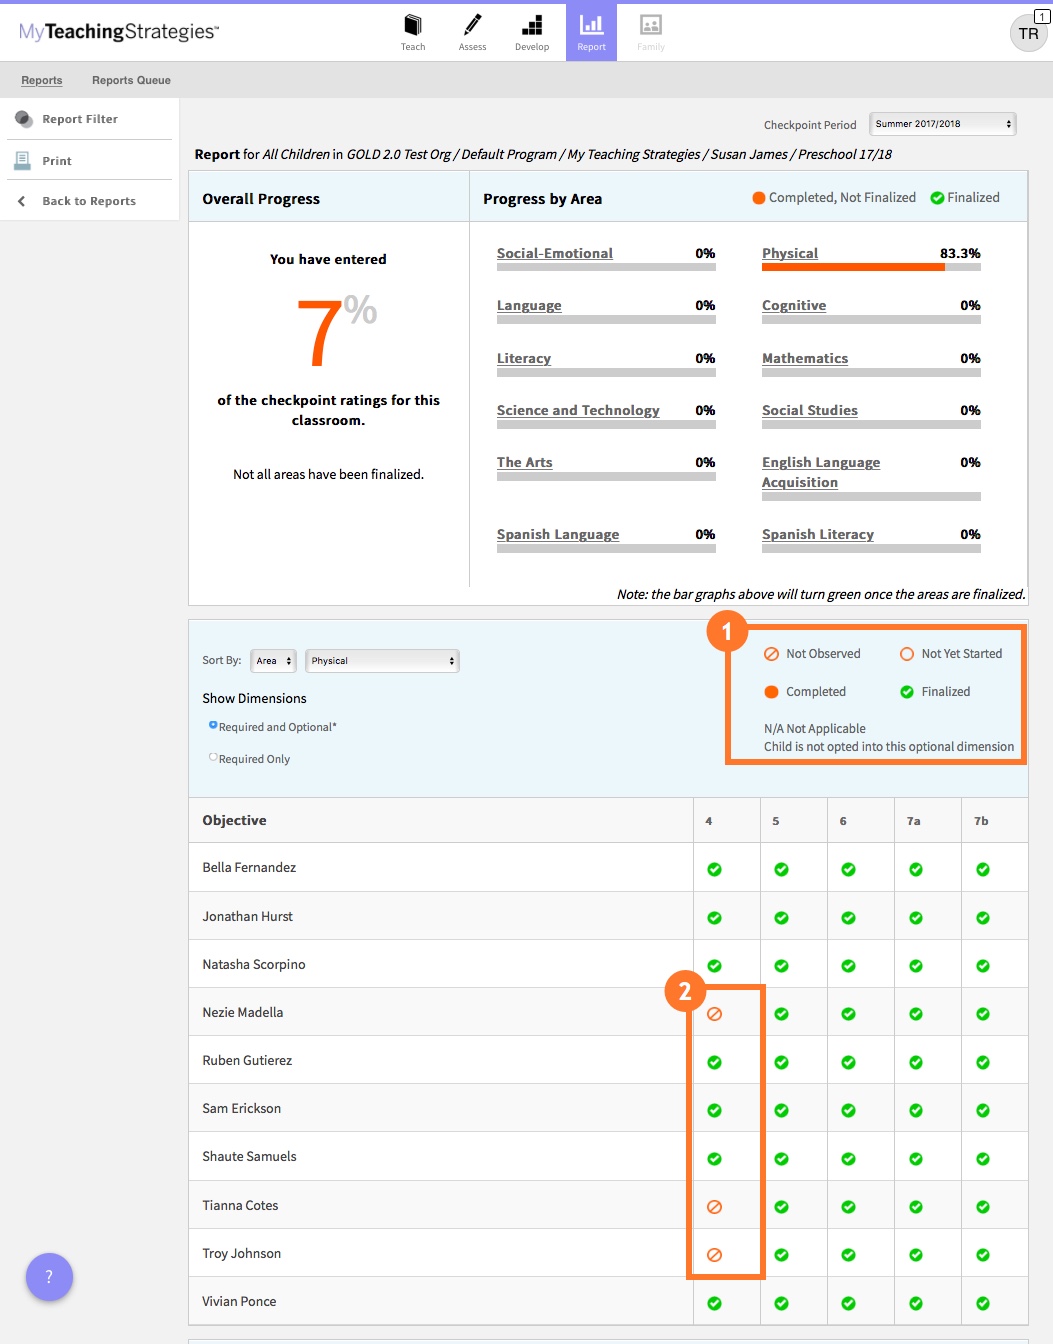Viewport: 1053px width, 1344px height.
Task: Click the Develop bar chart icon
Action: [x=531, y=25]
